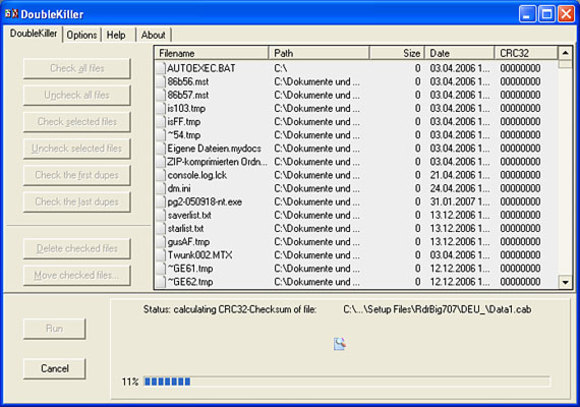
Task: Tick the checkbox for console.log.lck
Action: click(x=161, y=175)
